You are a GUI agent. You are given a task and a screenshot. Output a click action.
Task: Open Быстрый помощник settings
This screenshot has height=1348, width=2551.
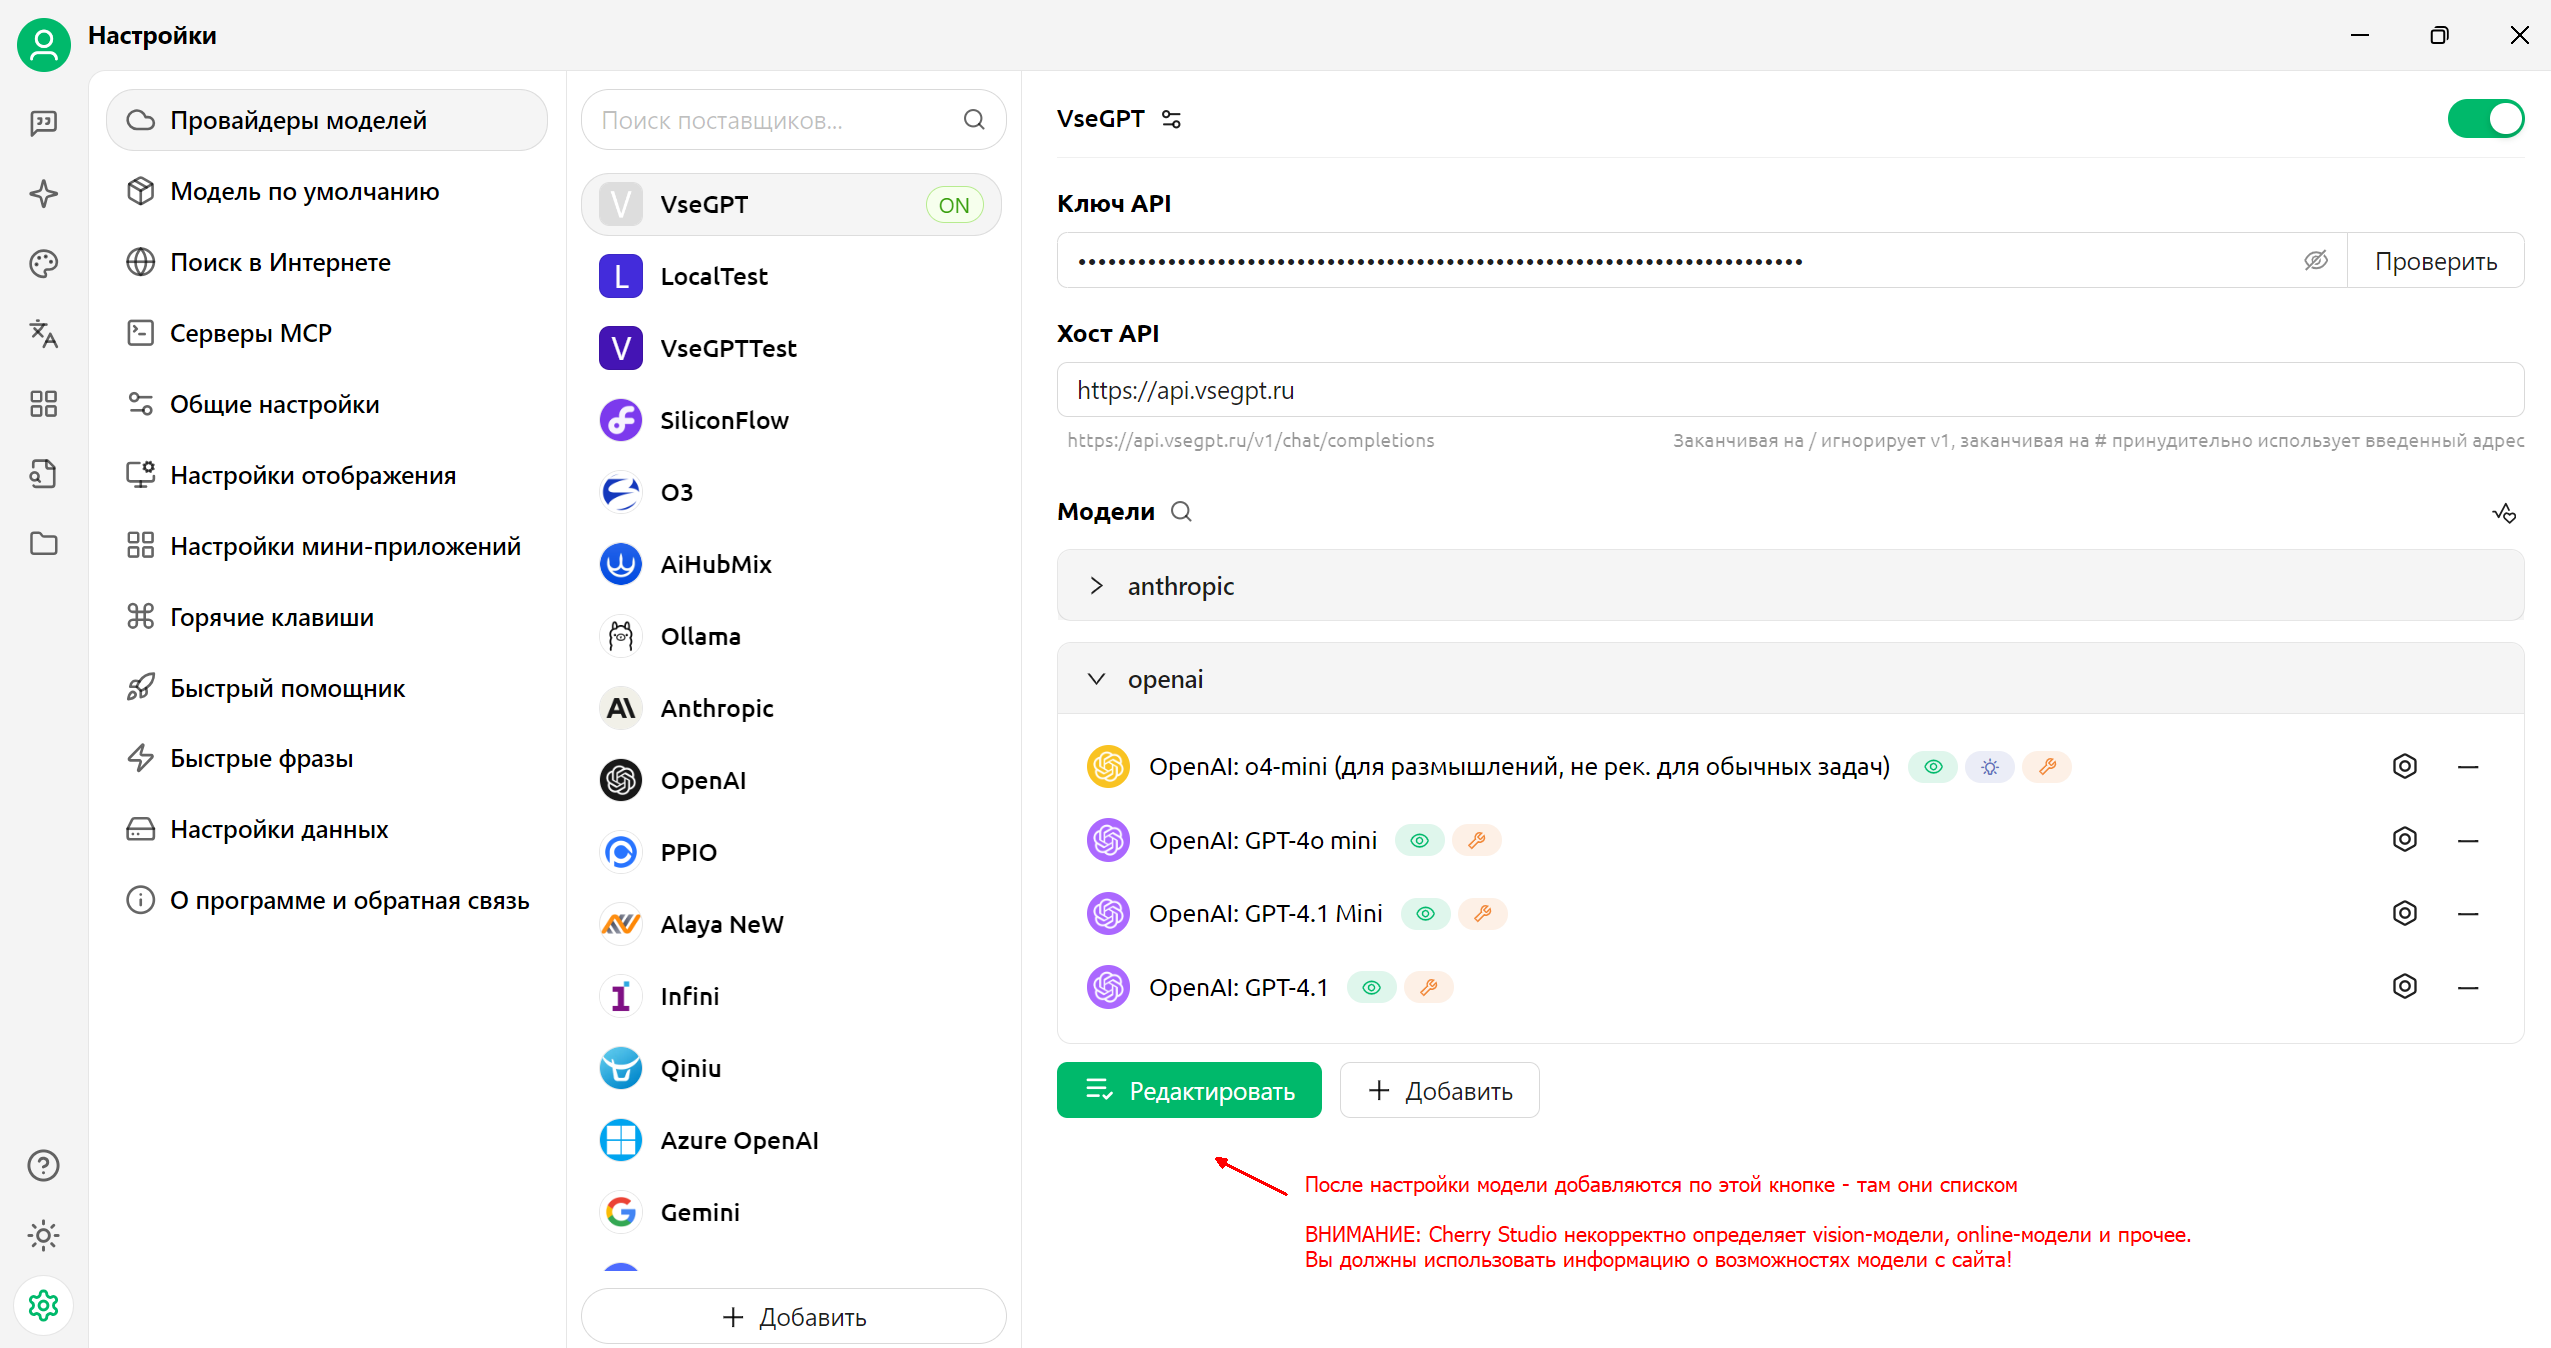click(327, 688)
